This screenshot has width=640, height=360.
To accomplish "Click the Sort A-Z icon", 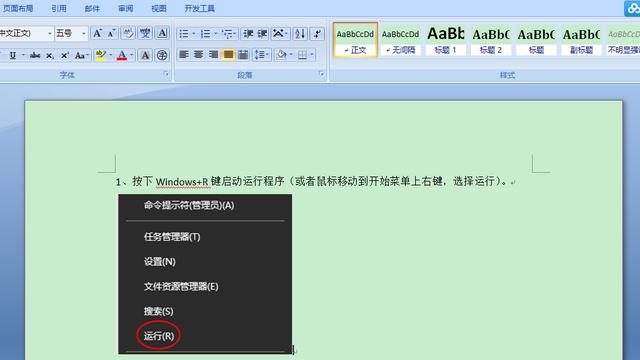I will pyautogui.click(x=300, y=34).
